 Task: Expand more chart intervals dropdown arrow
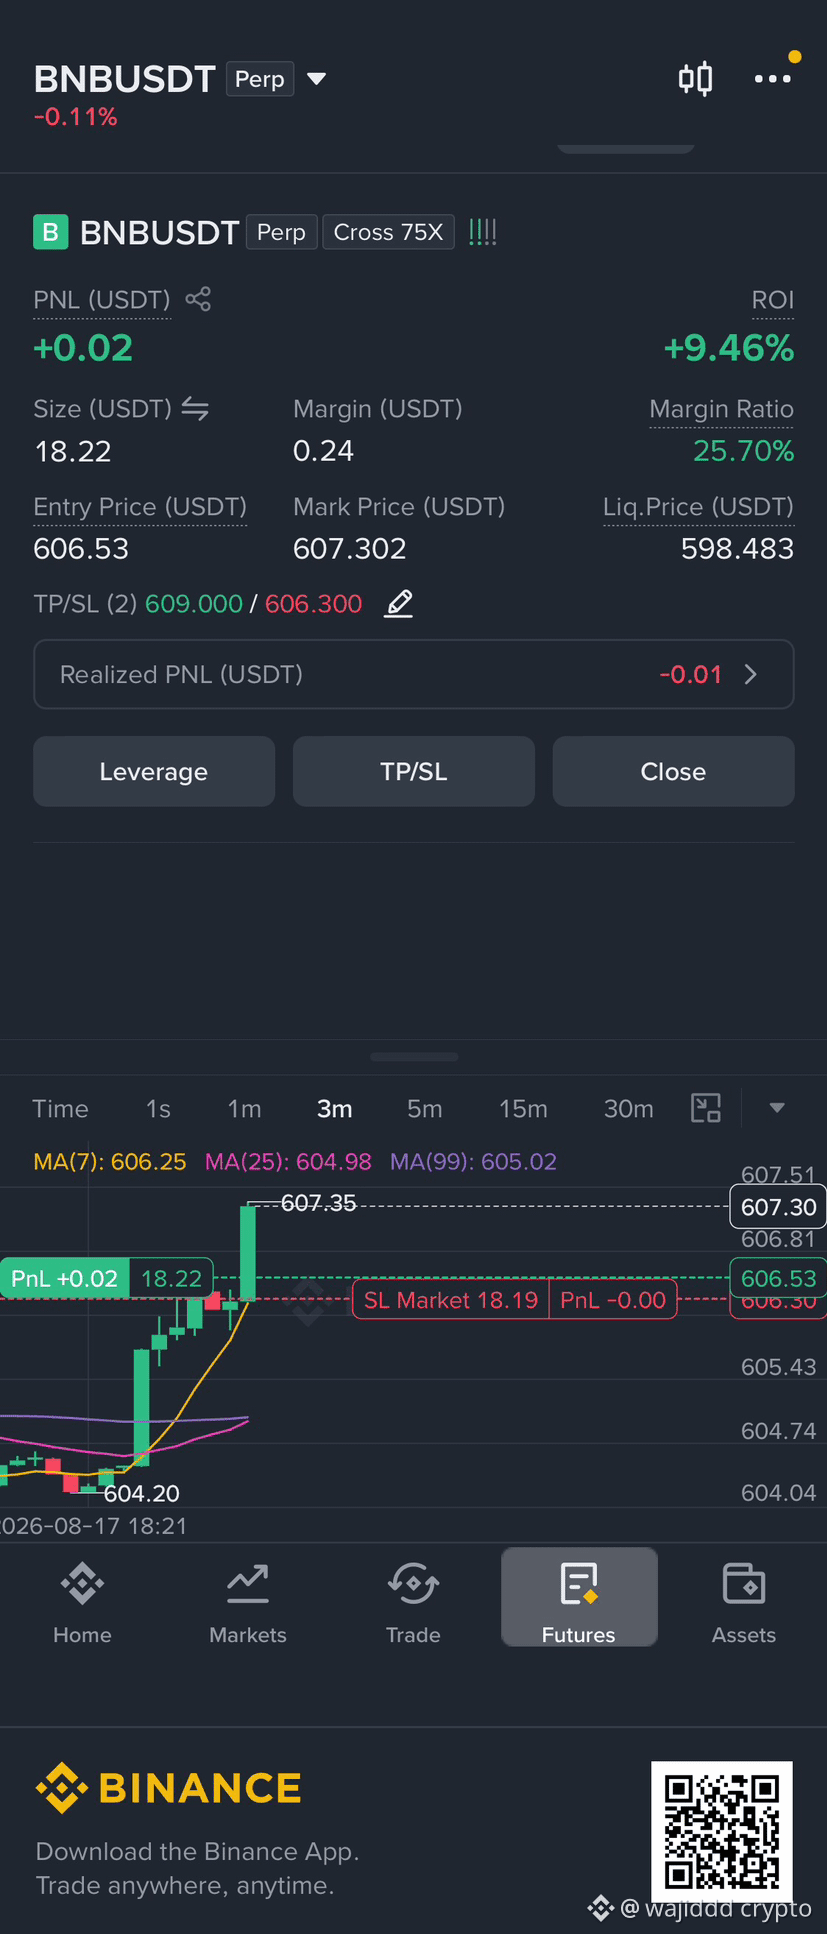coord(777,1108)
